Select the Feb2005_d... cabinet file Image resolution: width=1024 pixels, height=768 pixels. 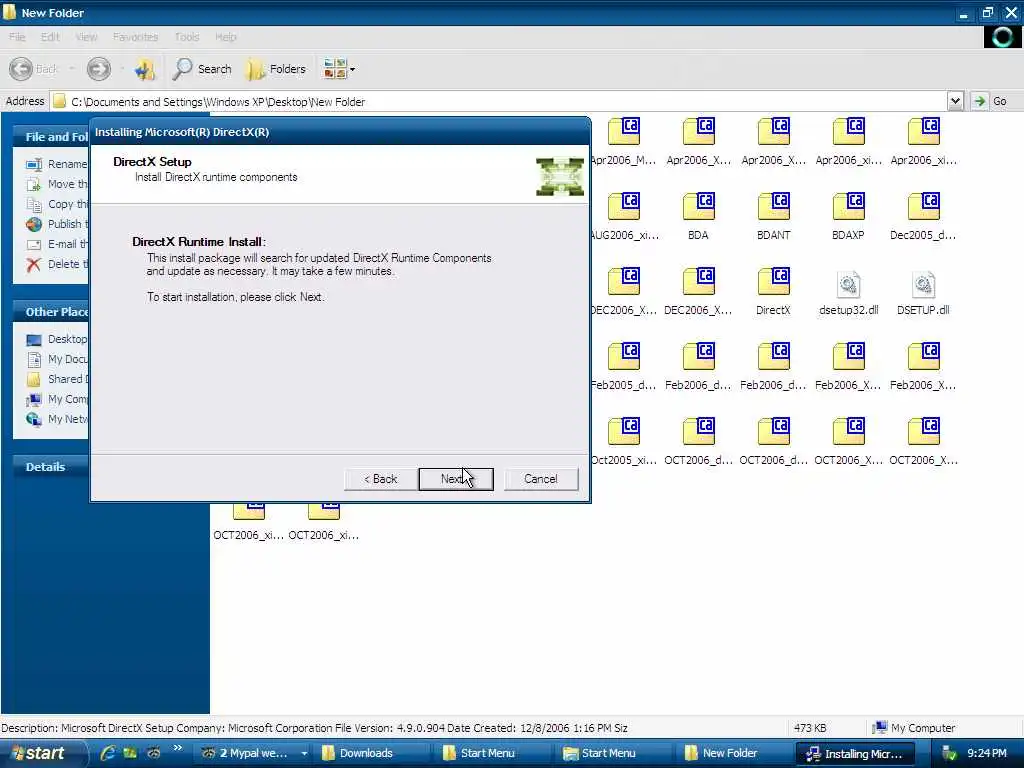pos(623,367)
